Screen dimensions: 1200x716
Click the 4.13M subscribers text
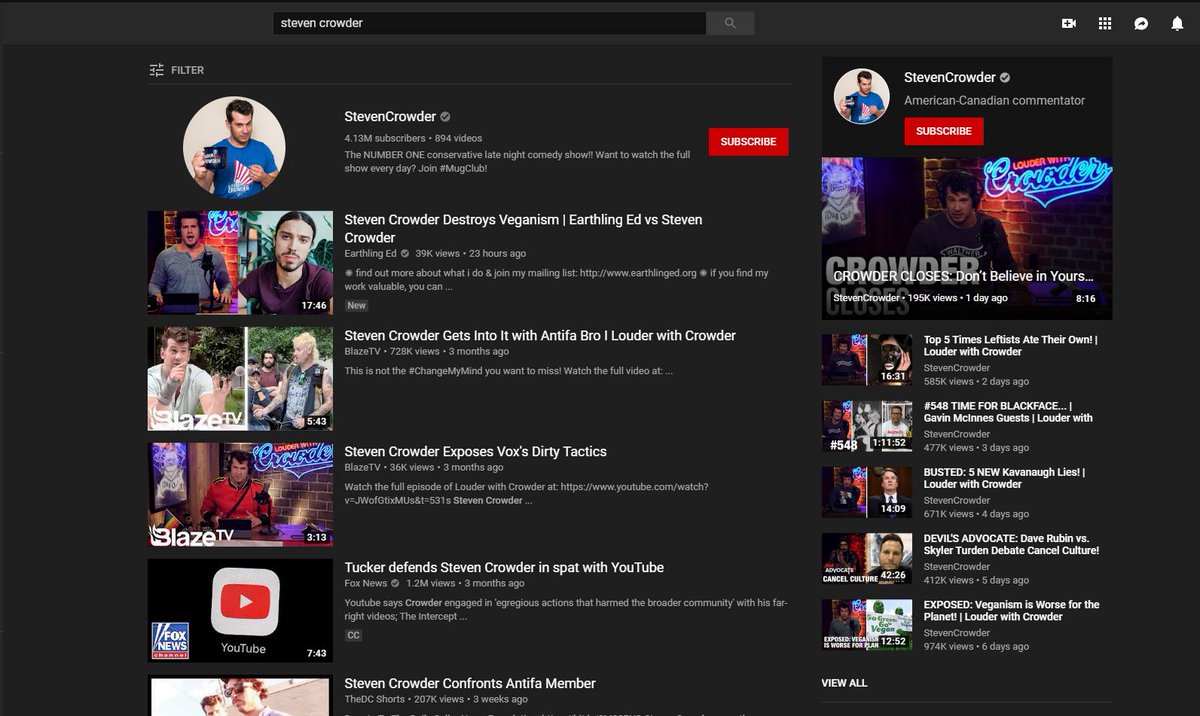(386, 138)
